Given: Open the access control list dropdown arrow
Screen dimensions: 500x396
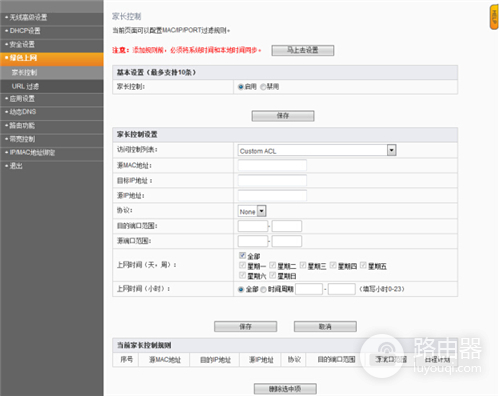Looking at the screenshot, I should (392, 150).
